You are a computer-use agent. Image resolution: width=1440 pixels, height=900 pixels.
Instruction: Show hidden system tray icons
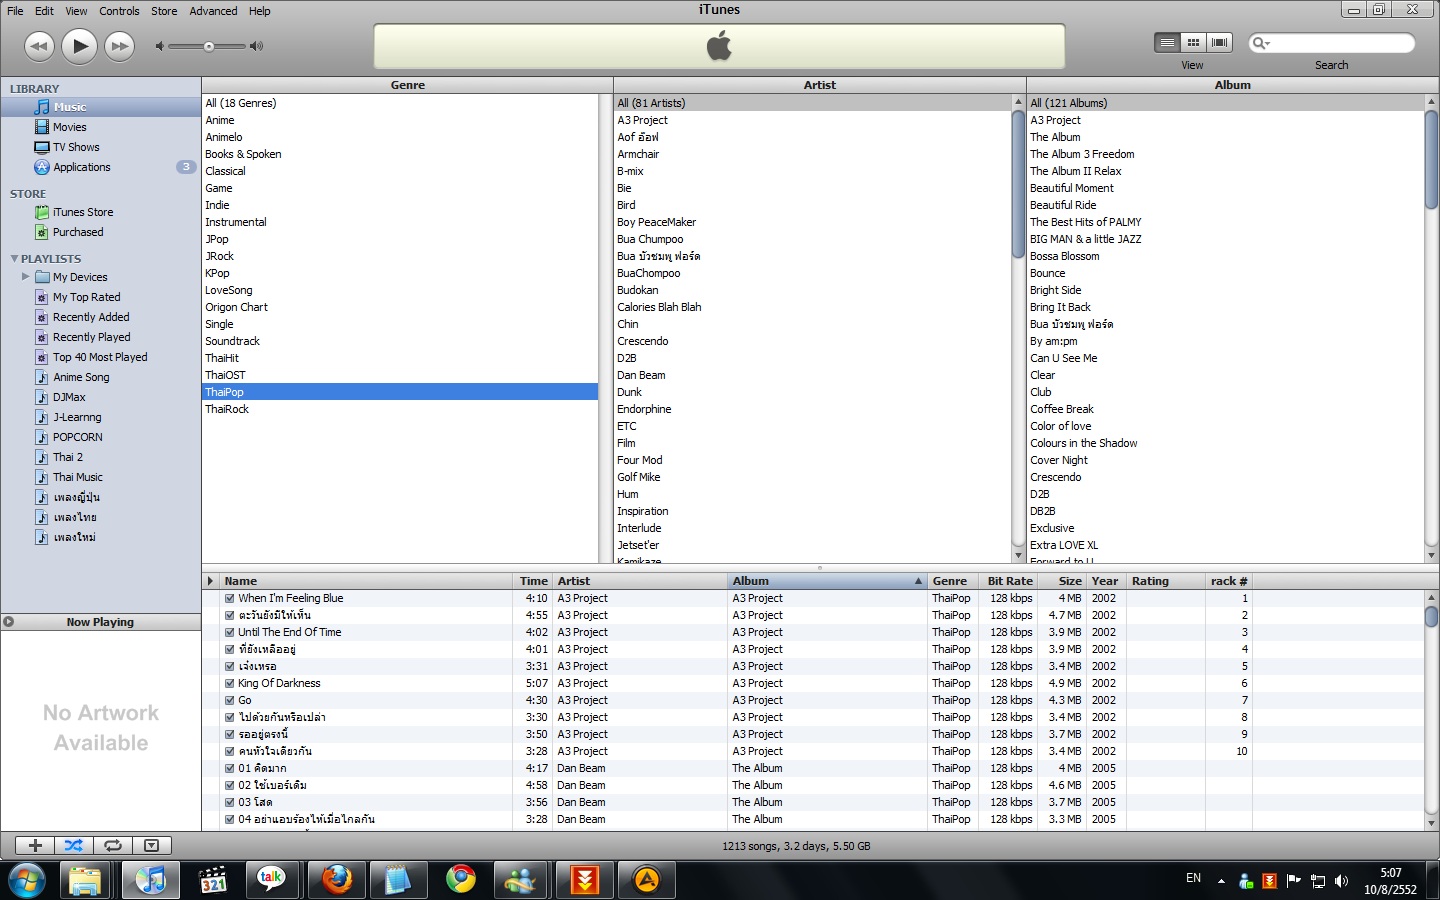(x=1221, y=881)
